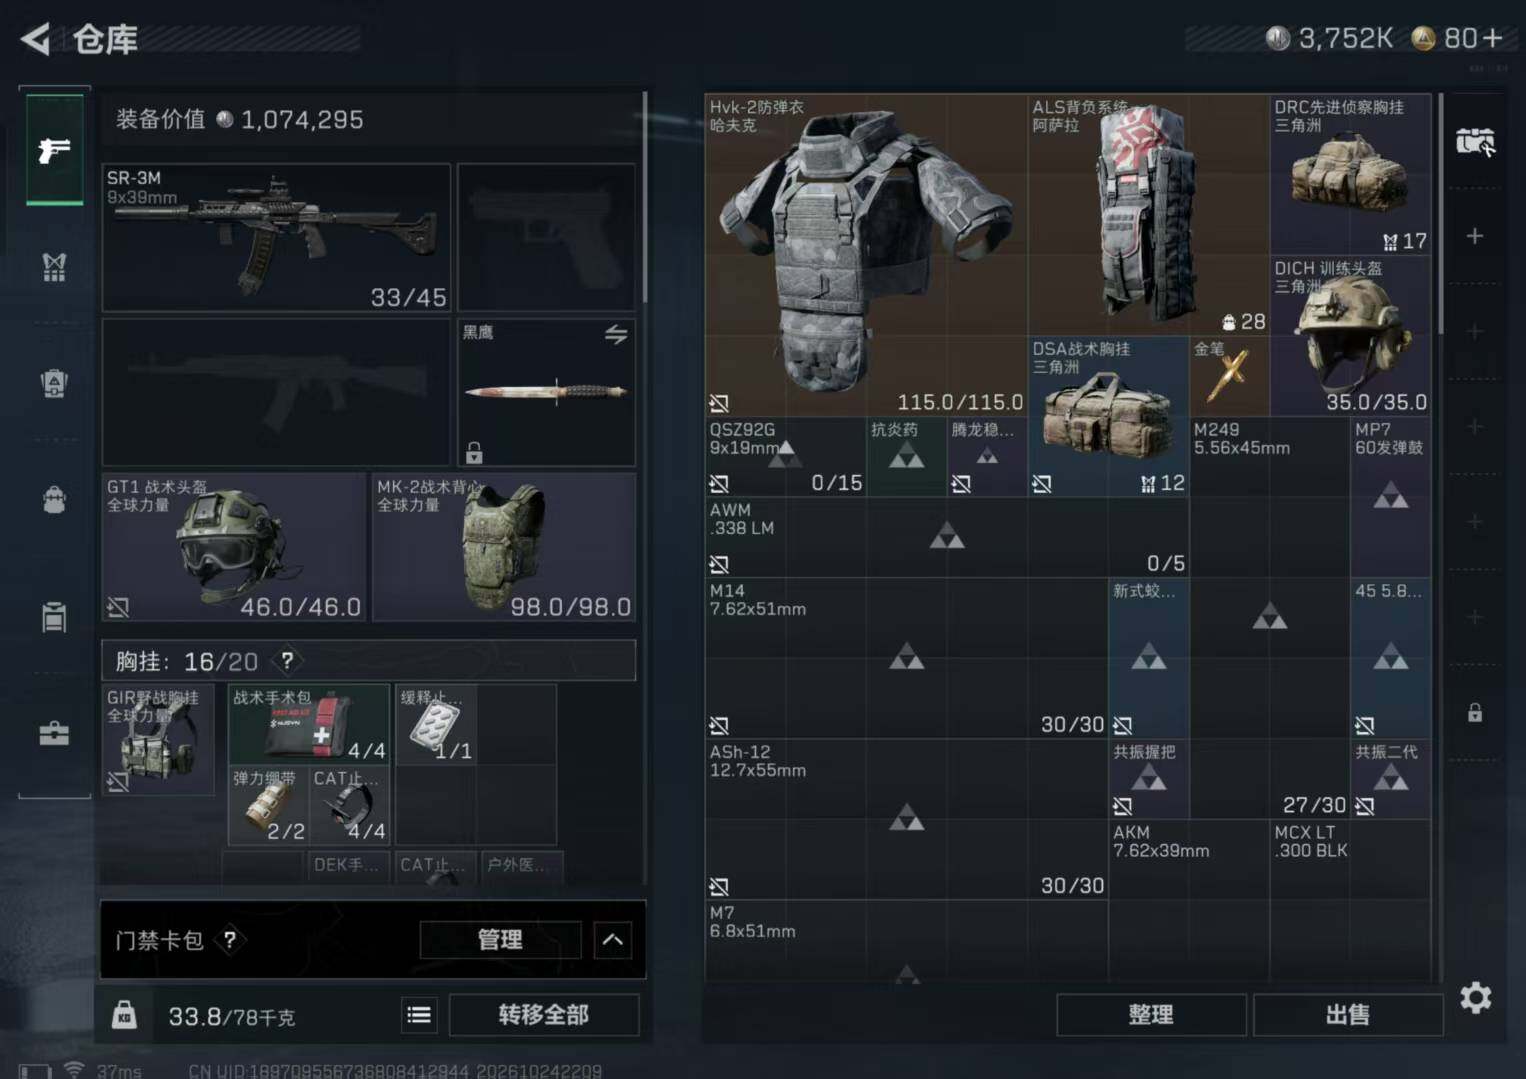This screenshot has height=1079, width=1526.
Task: Add a new storage tab with first plus
Action: point(1475,236)
